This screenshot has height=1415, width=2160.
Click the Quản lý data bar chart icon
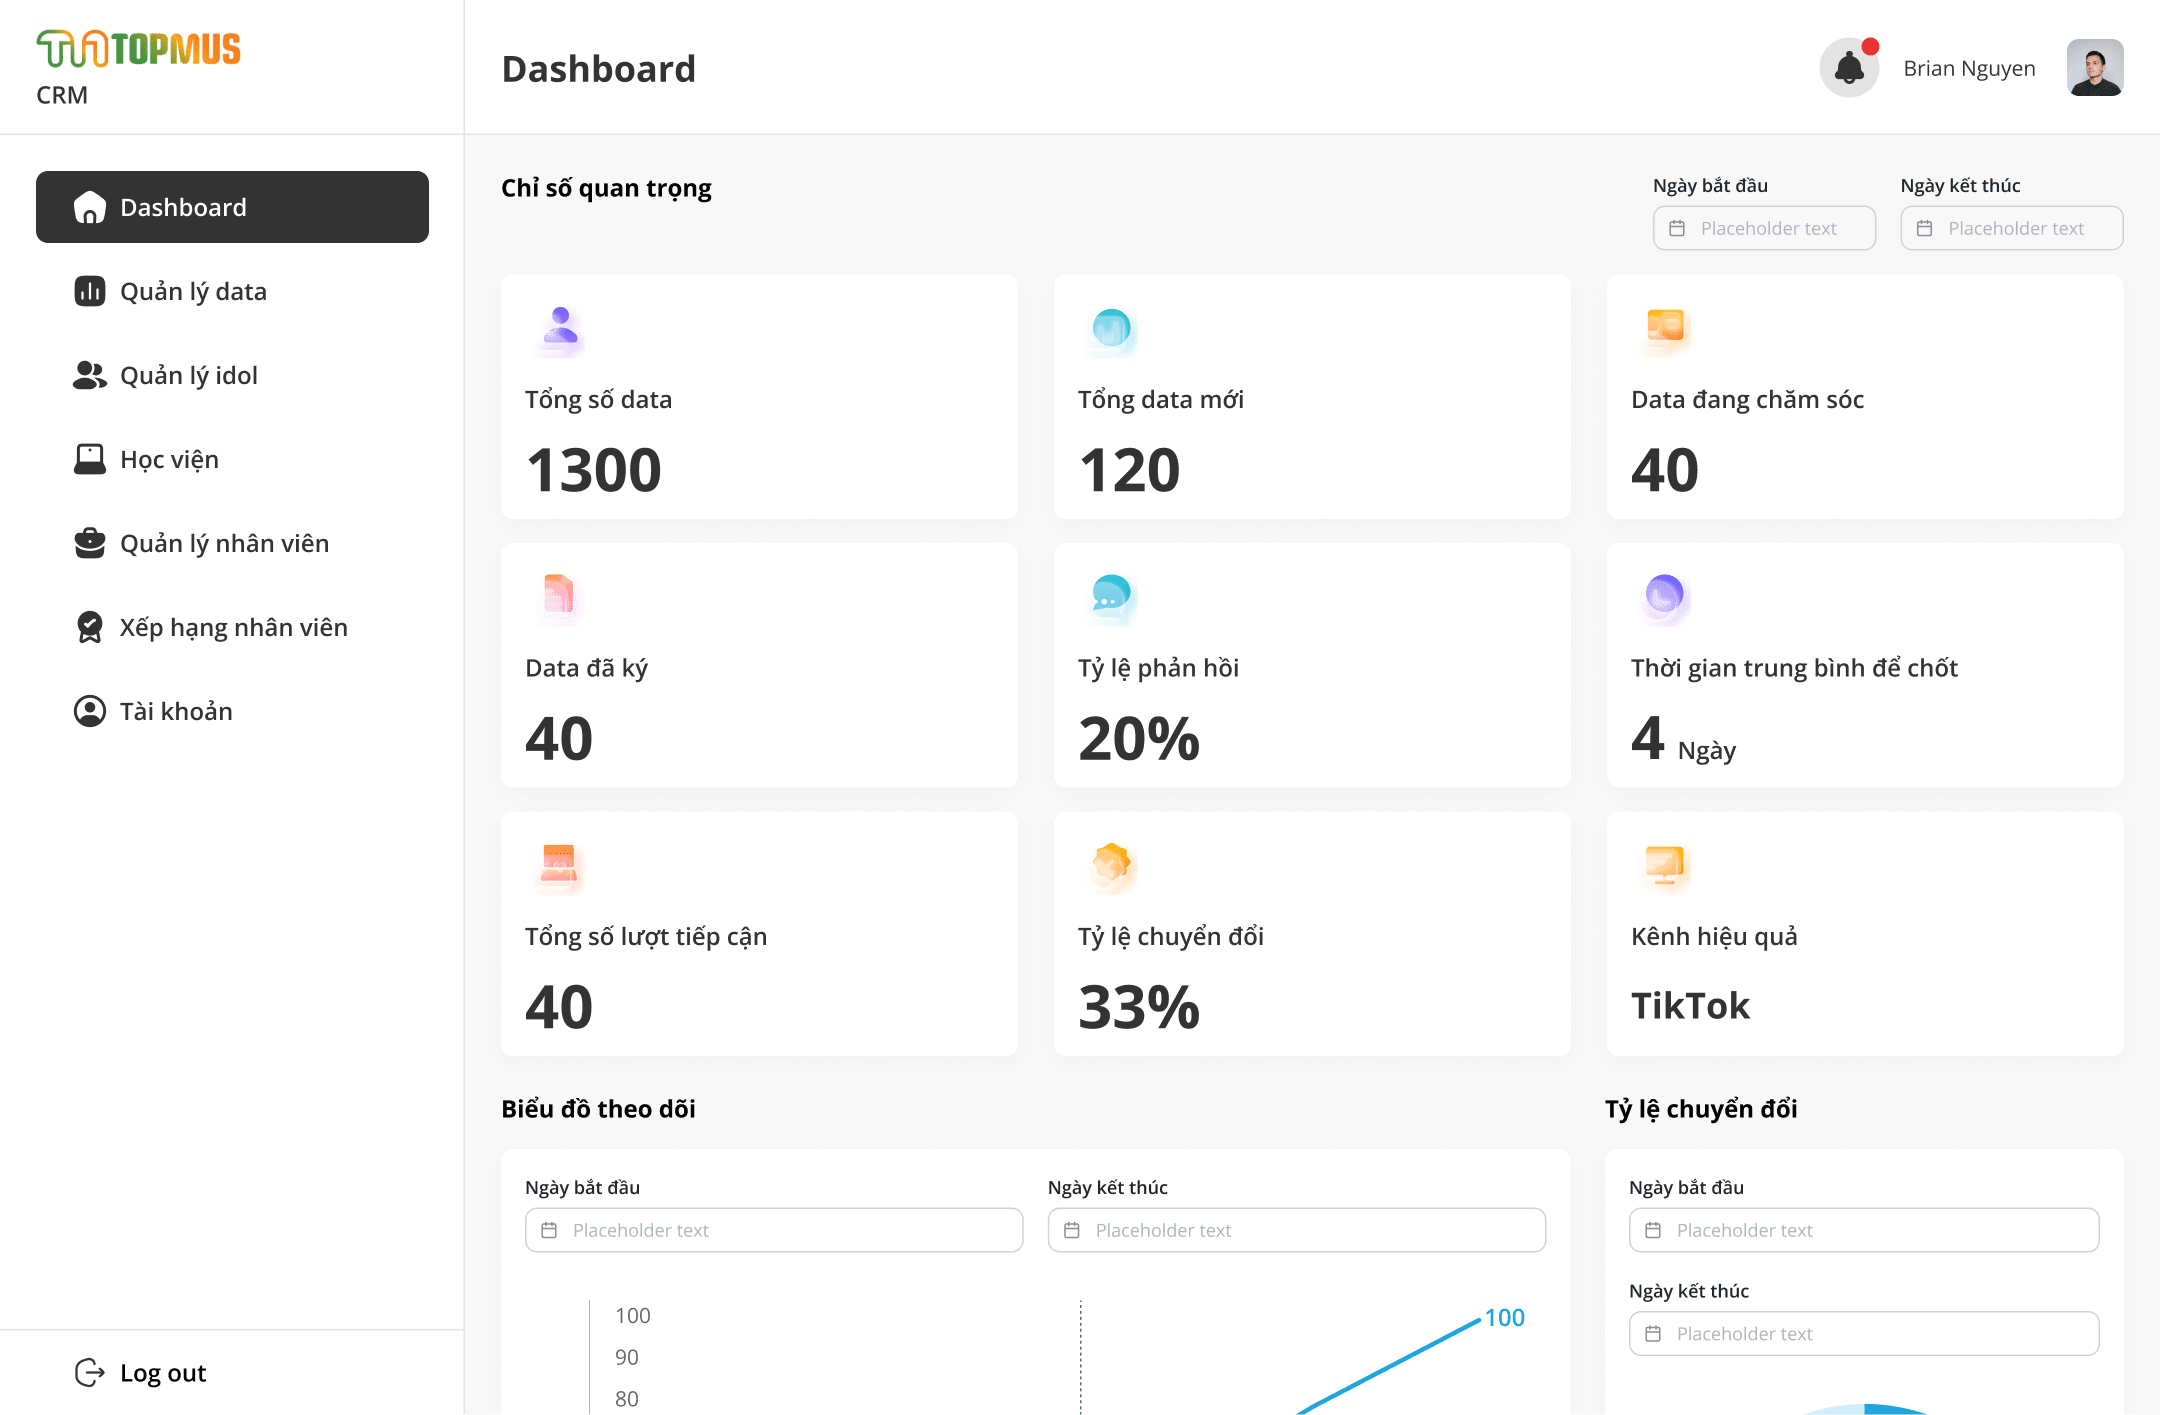tap(90, 291)
